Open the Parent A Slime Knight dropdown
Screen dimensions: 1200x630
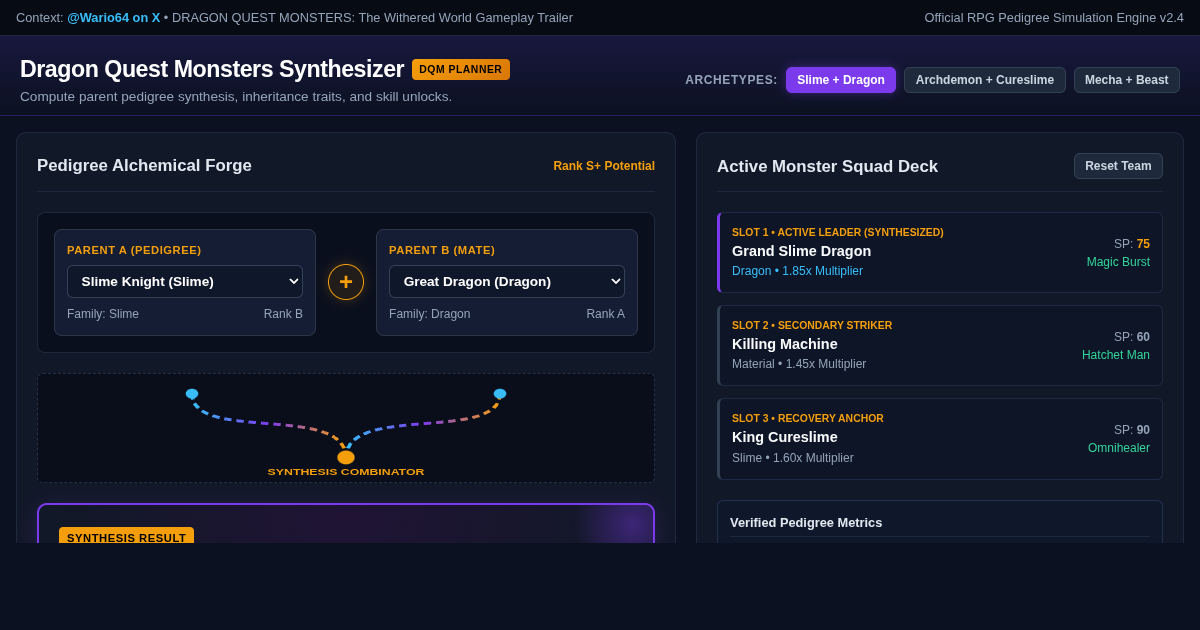[x=185, y=281]
